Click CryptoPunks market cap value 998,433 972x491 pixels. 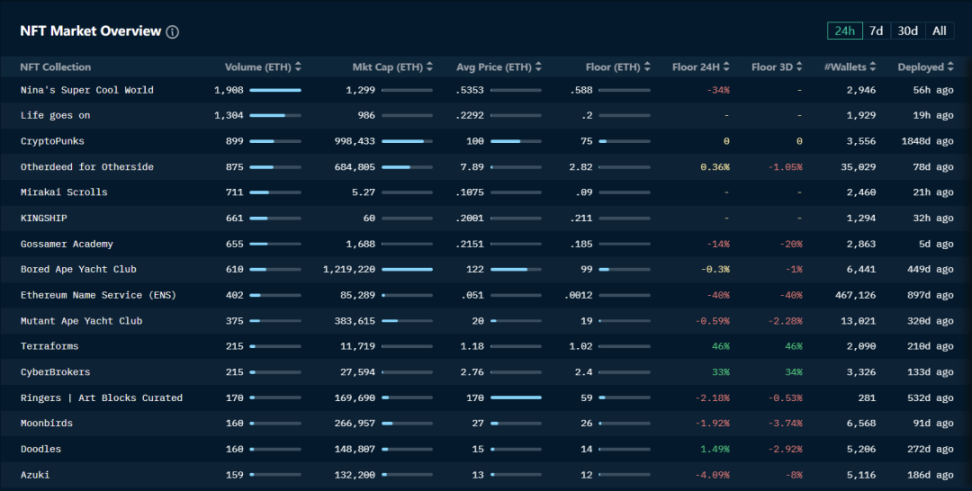tap(355, 141)
